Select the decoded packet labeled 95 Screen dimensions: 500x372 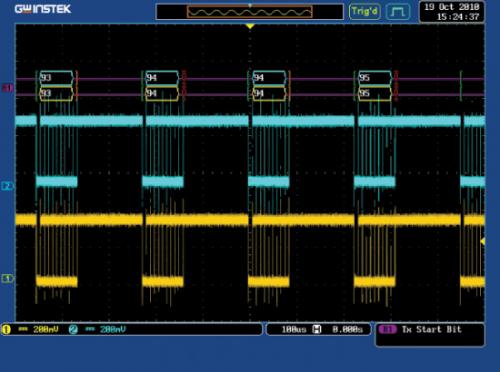[x=375, y=78]
